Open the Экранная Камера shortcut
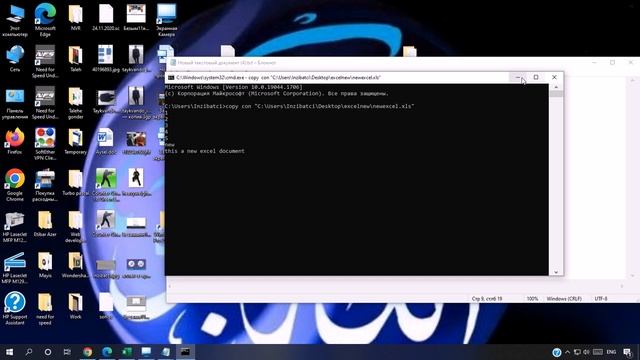Image resolution: width=640 pixels, height=360 pixels. [x=167, y=20]
